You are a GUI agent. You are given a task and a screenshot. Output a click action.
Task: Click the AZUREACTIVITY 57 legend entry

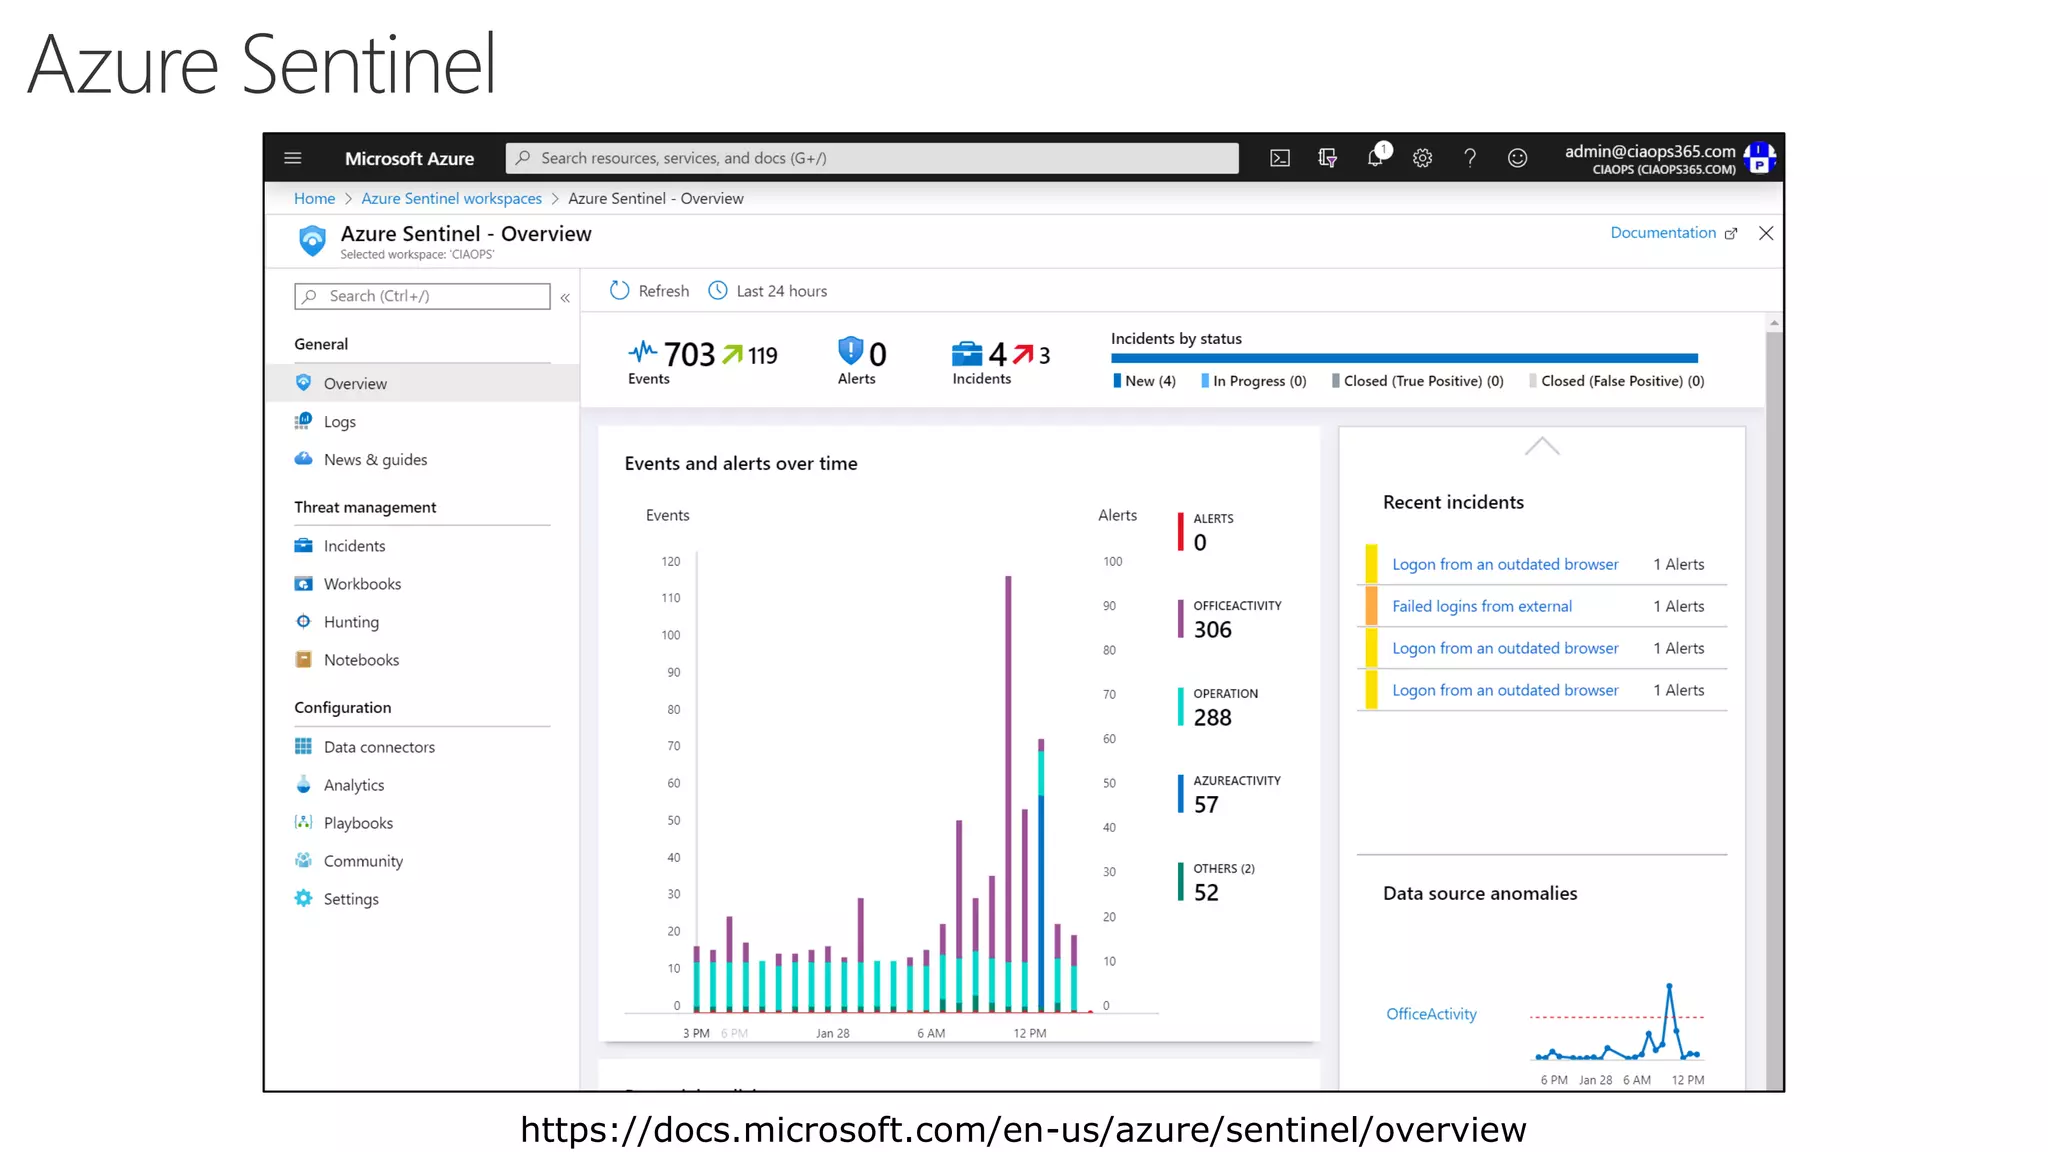click(x=1229, y=794)
